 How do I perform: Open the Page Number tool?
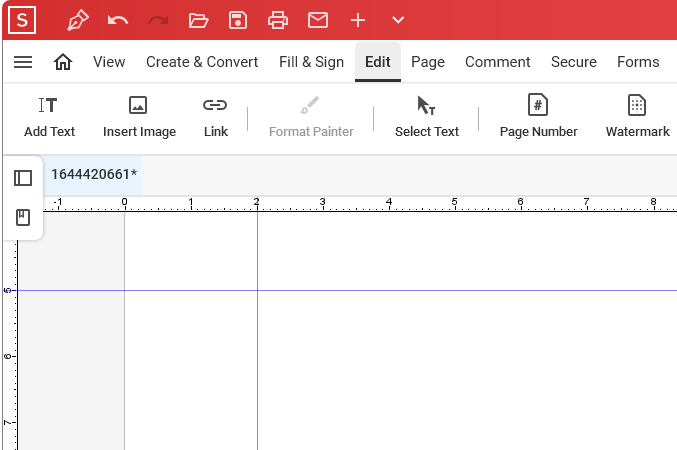[x=538, y=117]
